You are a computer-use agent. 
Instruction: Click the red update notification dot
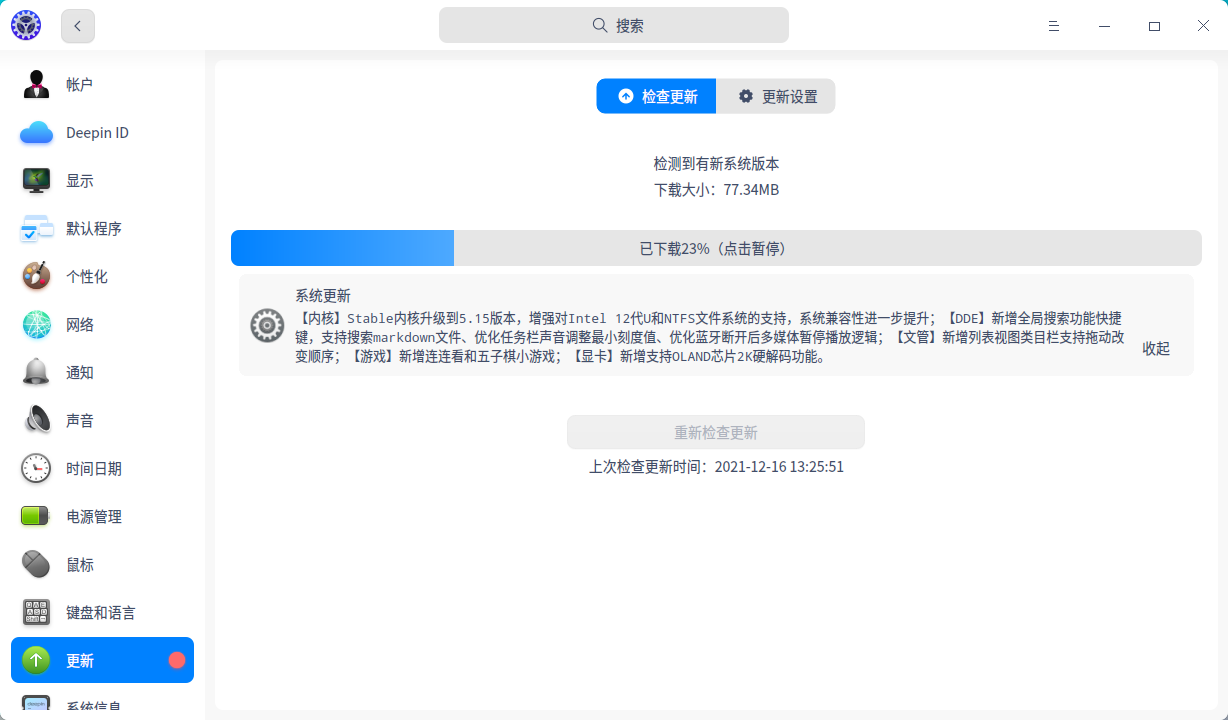[177, 660]
